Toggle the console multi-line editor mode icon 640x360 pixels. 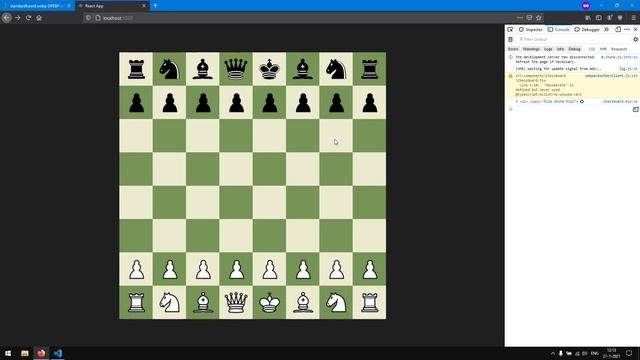636,109
